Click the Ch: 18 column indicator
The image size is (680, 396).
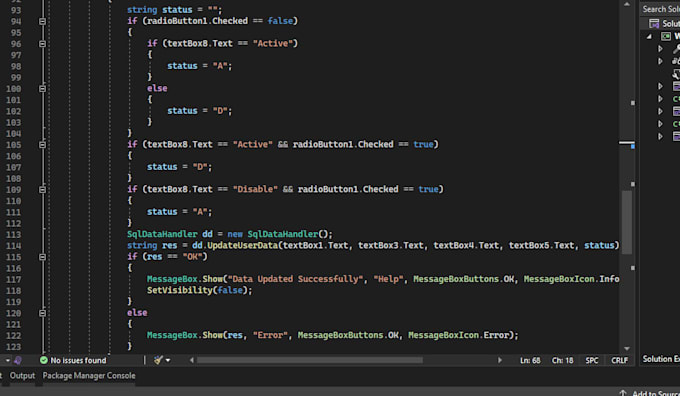coord(562,360)
